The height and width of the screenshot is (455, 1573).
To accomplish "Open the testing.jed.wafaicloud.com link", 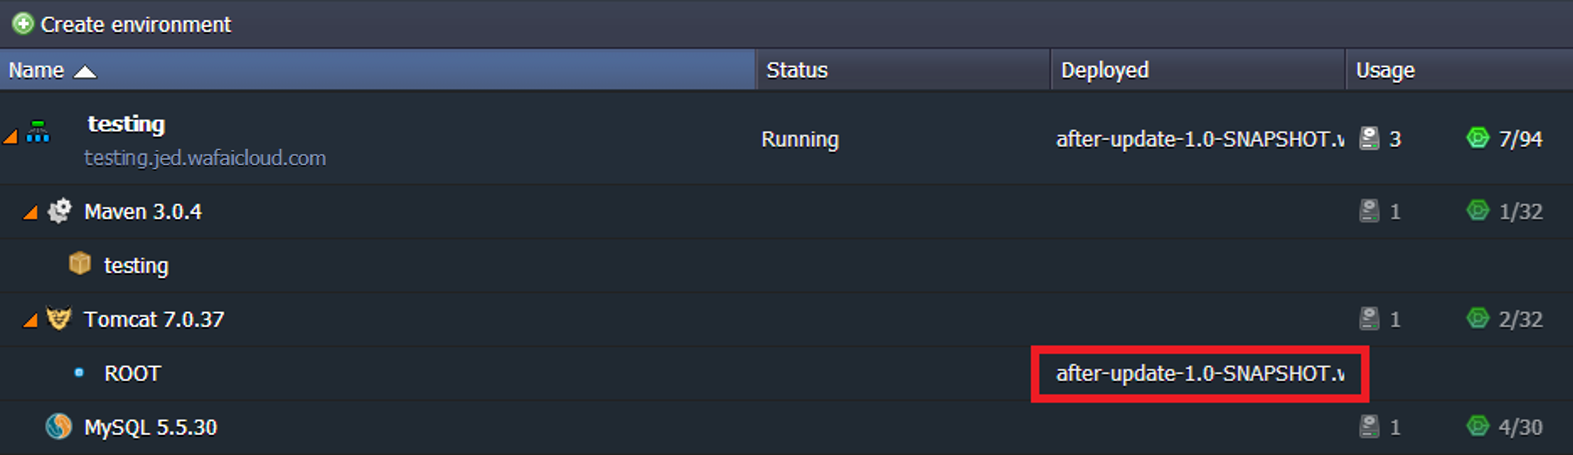I will pyautogui.click(x=205, y=158).
